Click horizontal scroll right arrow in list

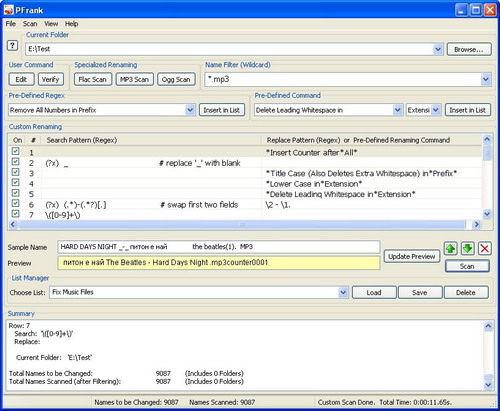(x=476, y=224)
